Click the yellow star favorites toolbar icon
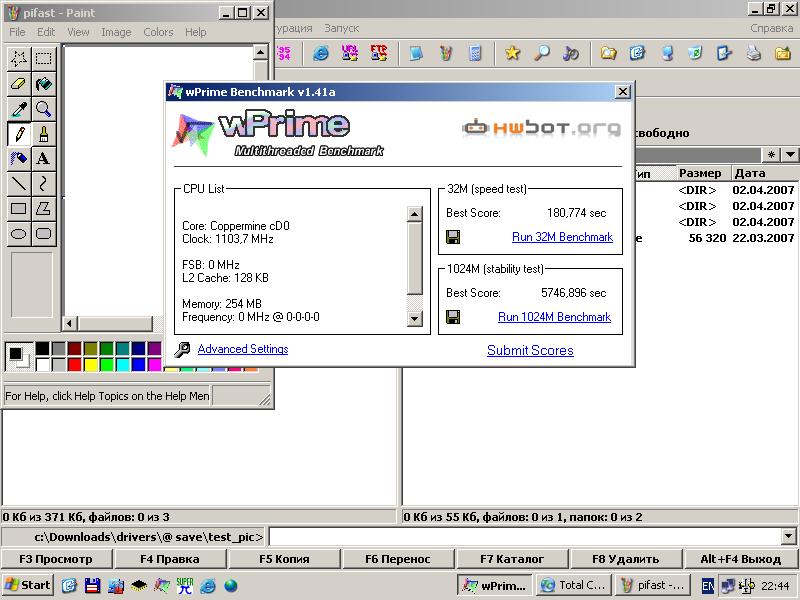The height and width of the screenshot is (600, 800). 512,53
